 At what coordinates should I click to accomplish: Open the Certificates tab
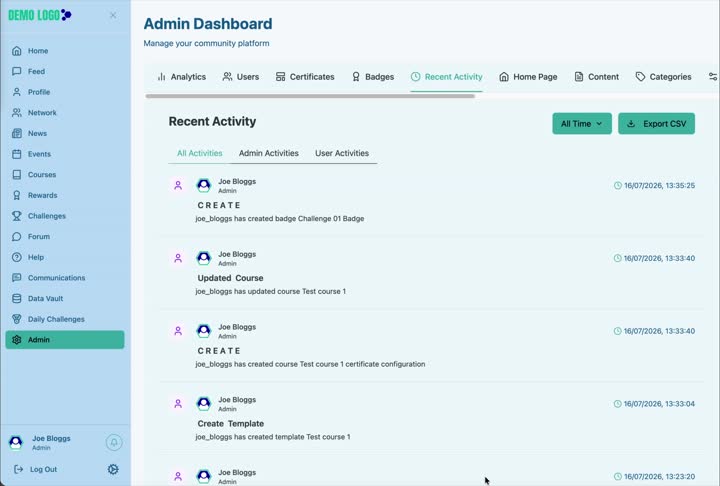[305, 77]
